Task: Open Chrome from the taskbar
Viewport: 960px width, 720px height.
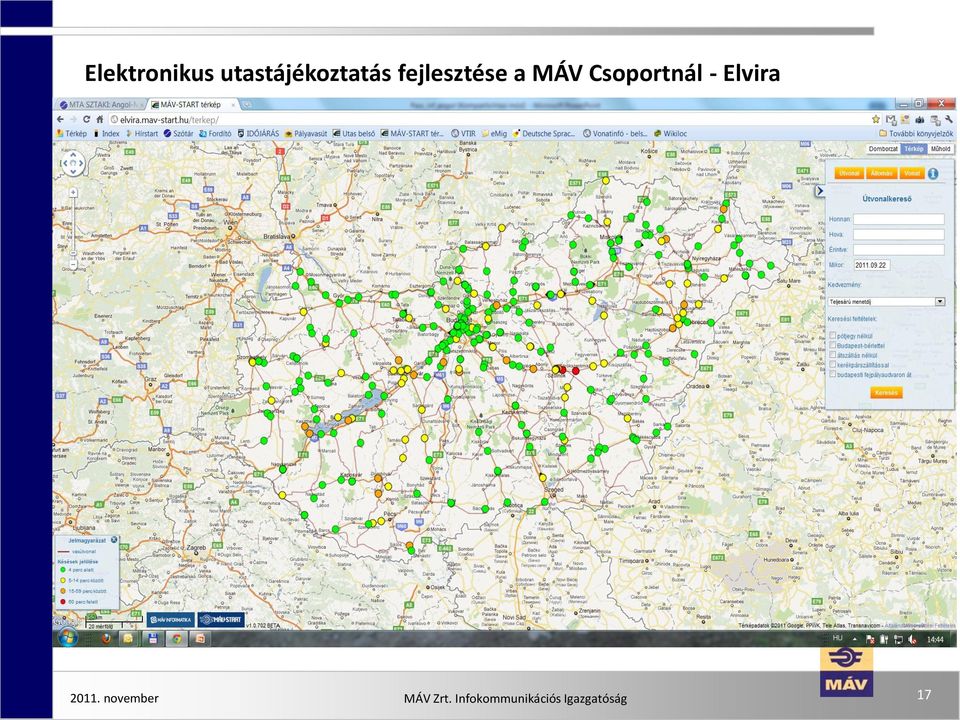Action: tap(176, 639)
